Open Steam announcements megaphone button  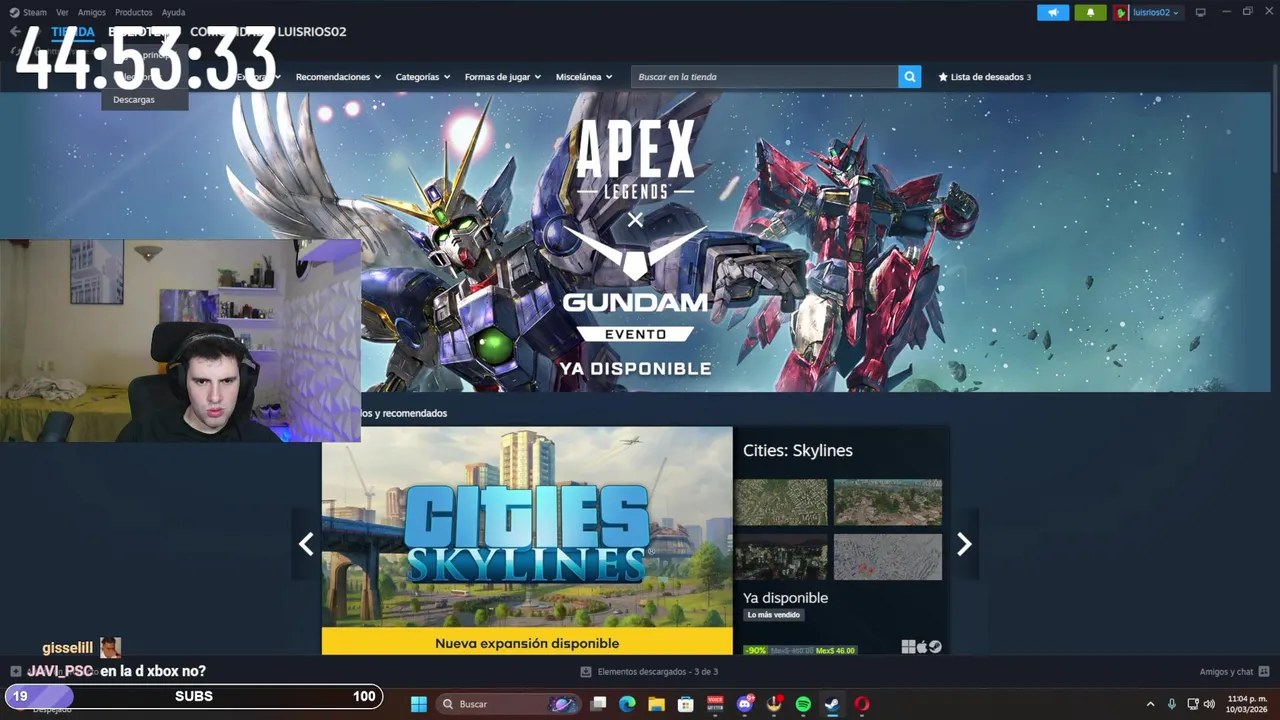point(1053,12)
